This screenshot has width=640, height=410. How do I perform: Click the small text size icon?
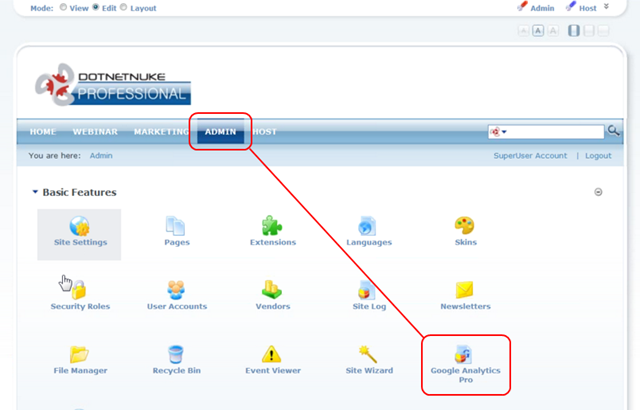coord(523,31)
